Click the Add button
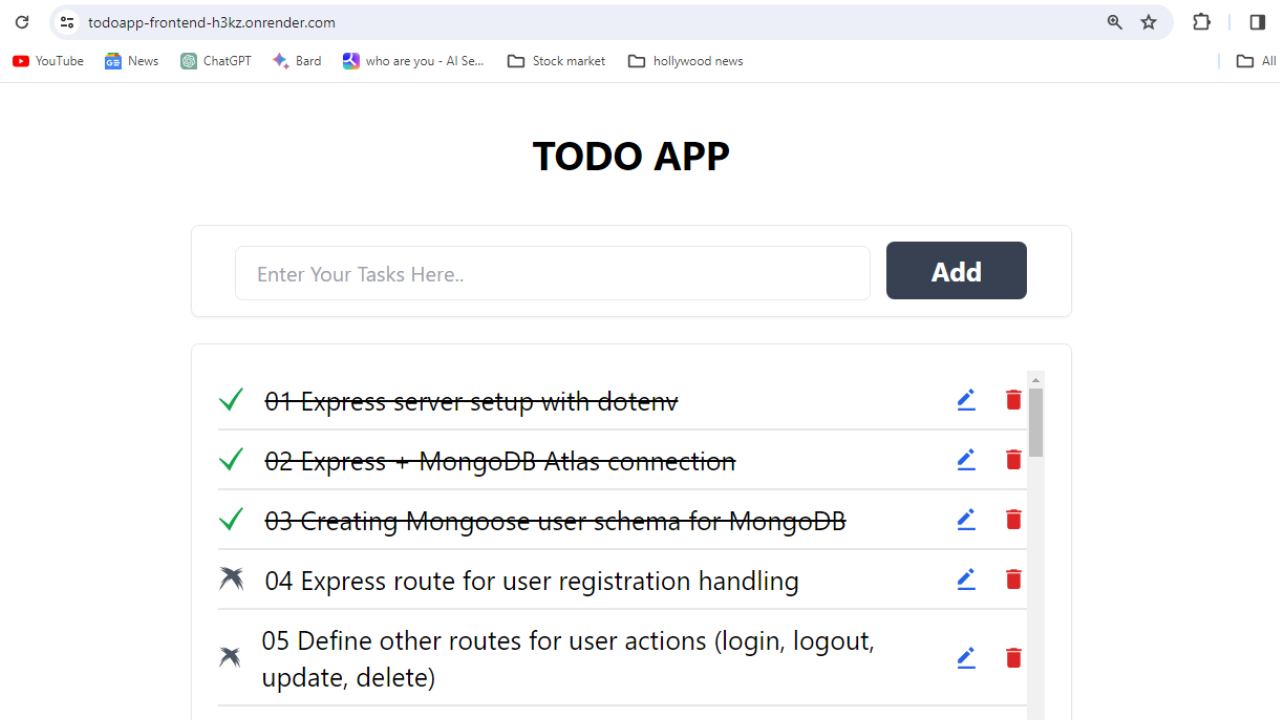Image resolution: width=1280 pixels, height=720 pixels. 956,270
